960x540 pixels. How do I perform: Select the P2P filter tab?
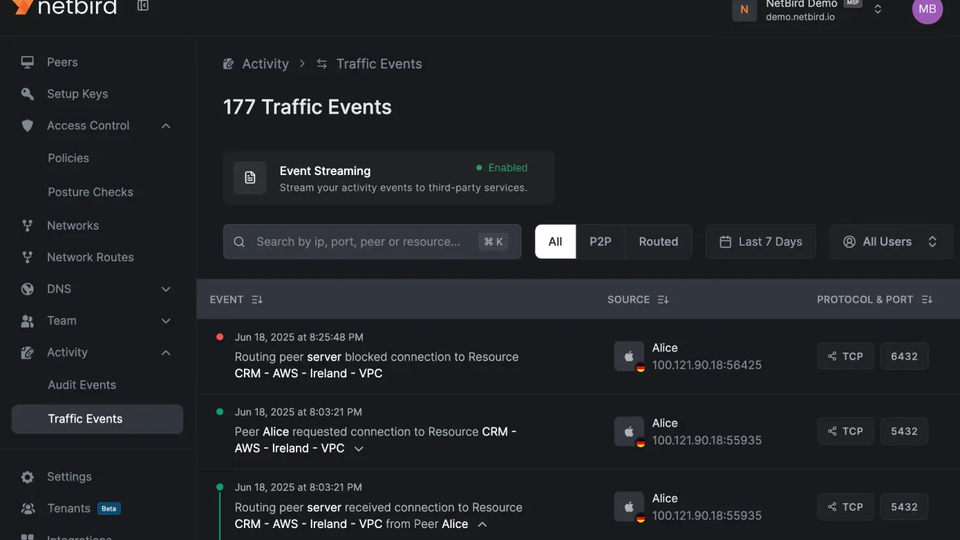pyautogui.click(x=601, y=242)
